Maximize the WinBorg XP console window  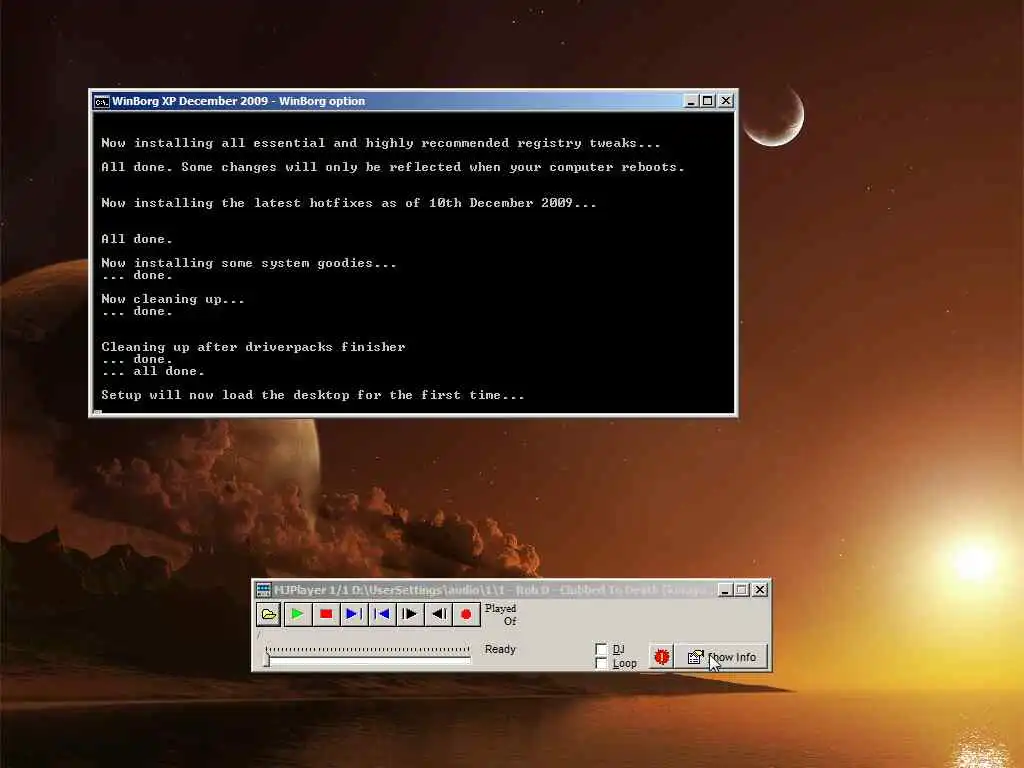[708, 101]
